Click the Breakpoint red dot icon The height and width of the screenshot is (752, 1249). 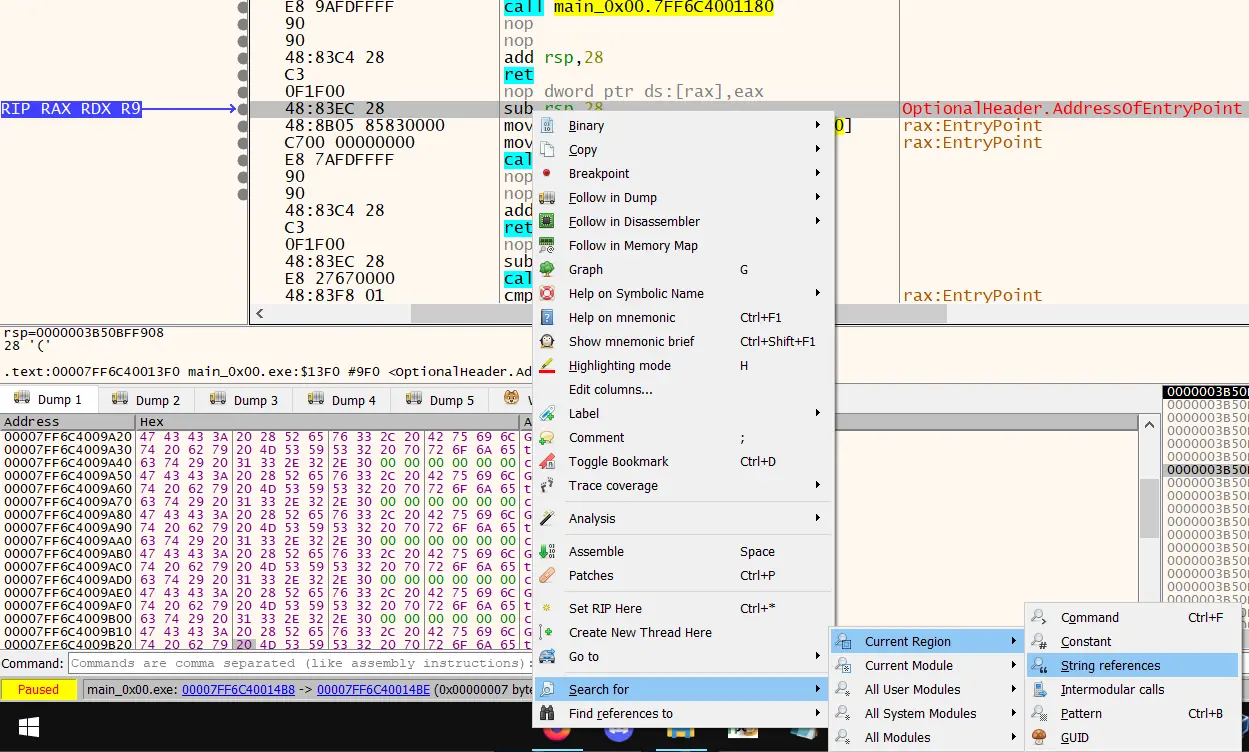547,173
